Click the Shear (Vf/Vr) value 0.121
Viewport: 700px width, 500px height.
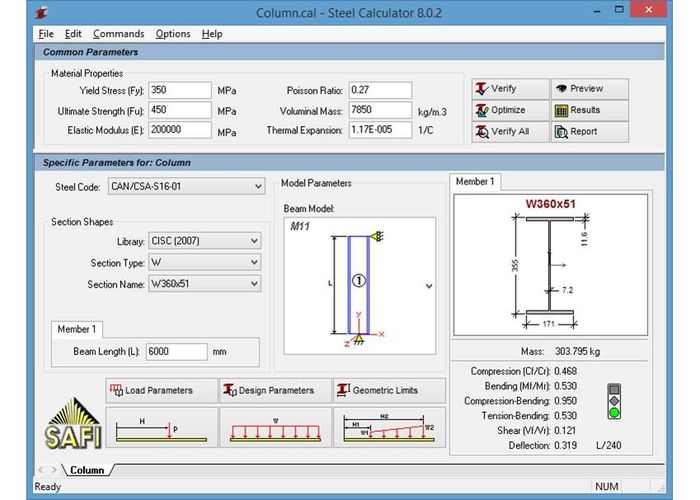point(565,430)
